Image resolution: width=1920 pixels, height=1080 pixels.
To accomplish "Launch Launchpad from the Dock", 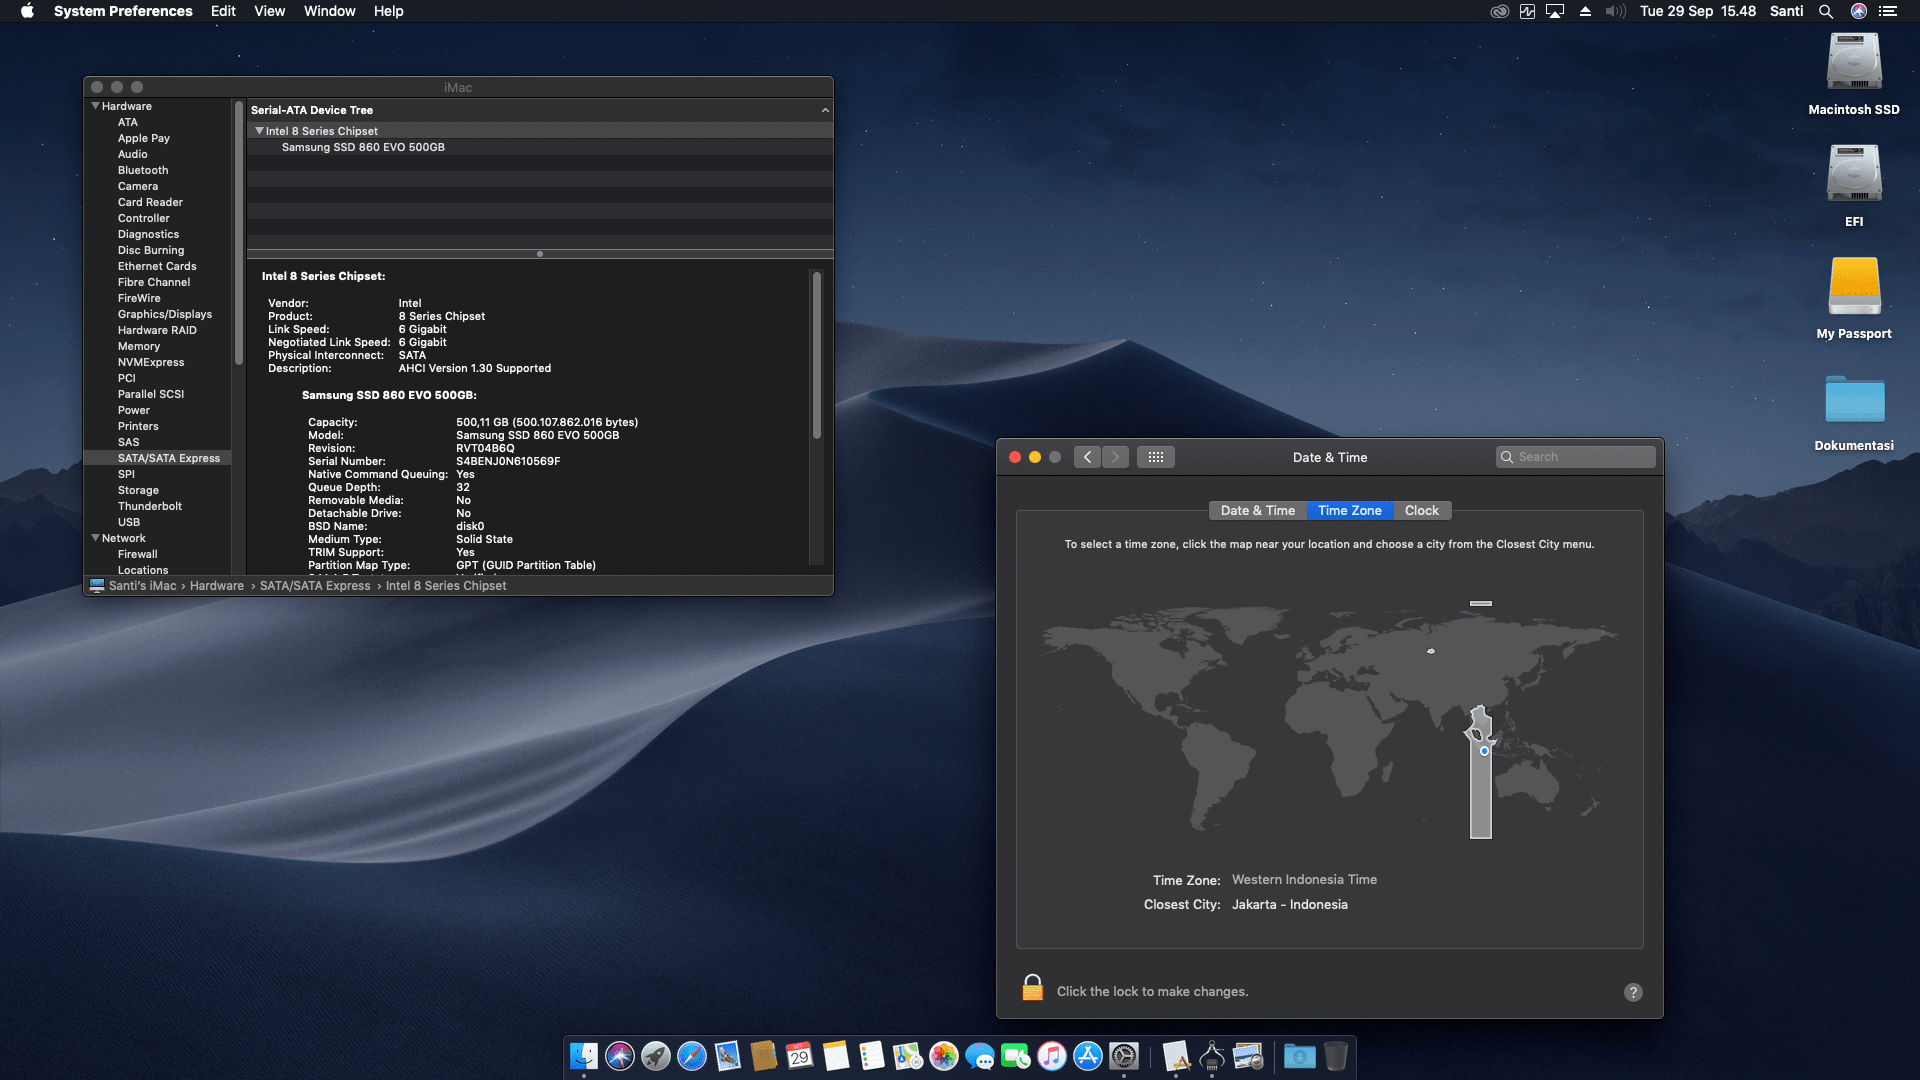I will [655, 1056].
